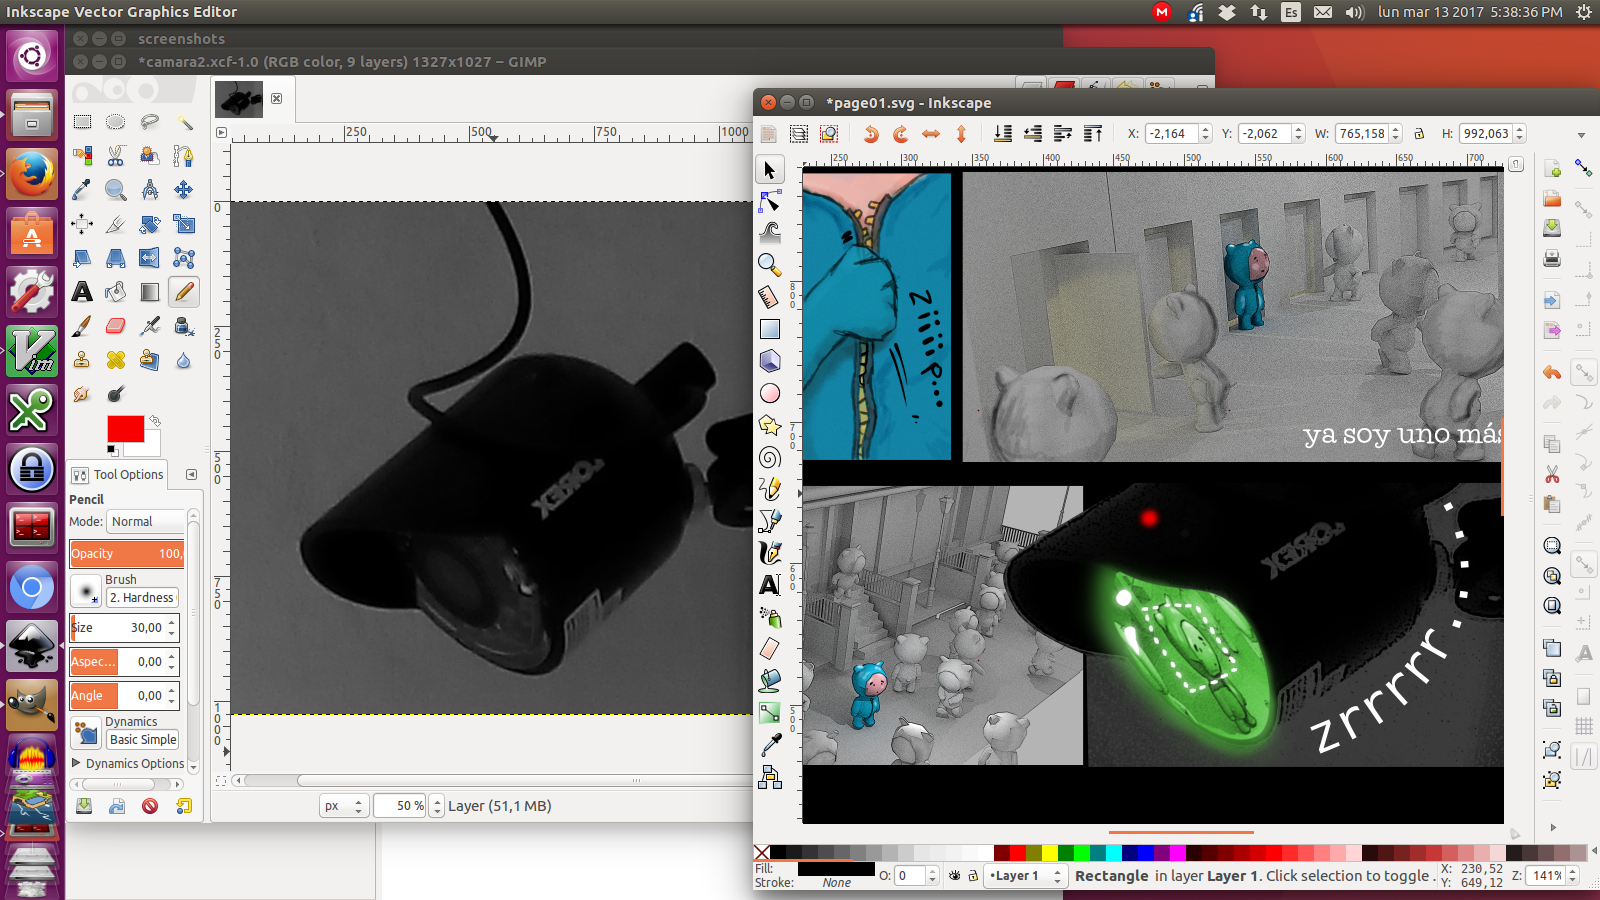Image resolution: width=1600 pixels, height=900 pixels.
Task: Click the Brush preview button in GIMP
Action: coord(86,590)
